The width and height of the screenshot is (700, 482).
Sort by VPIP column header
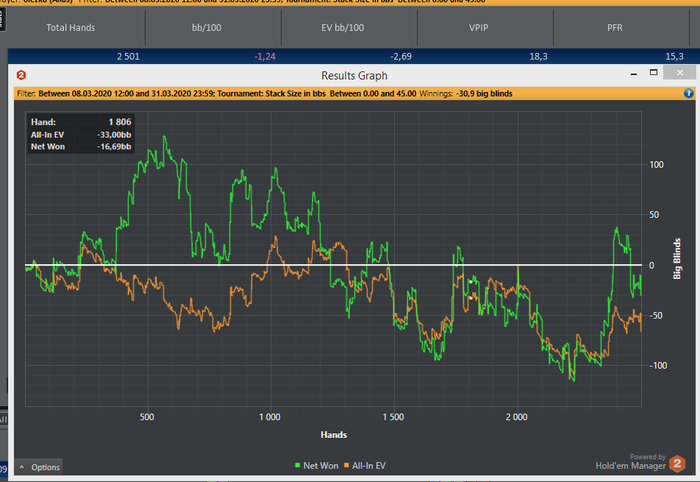click(x=479, y=28)
